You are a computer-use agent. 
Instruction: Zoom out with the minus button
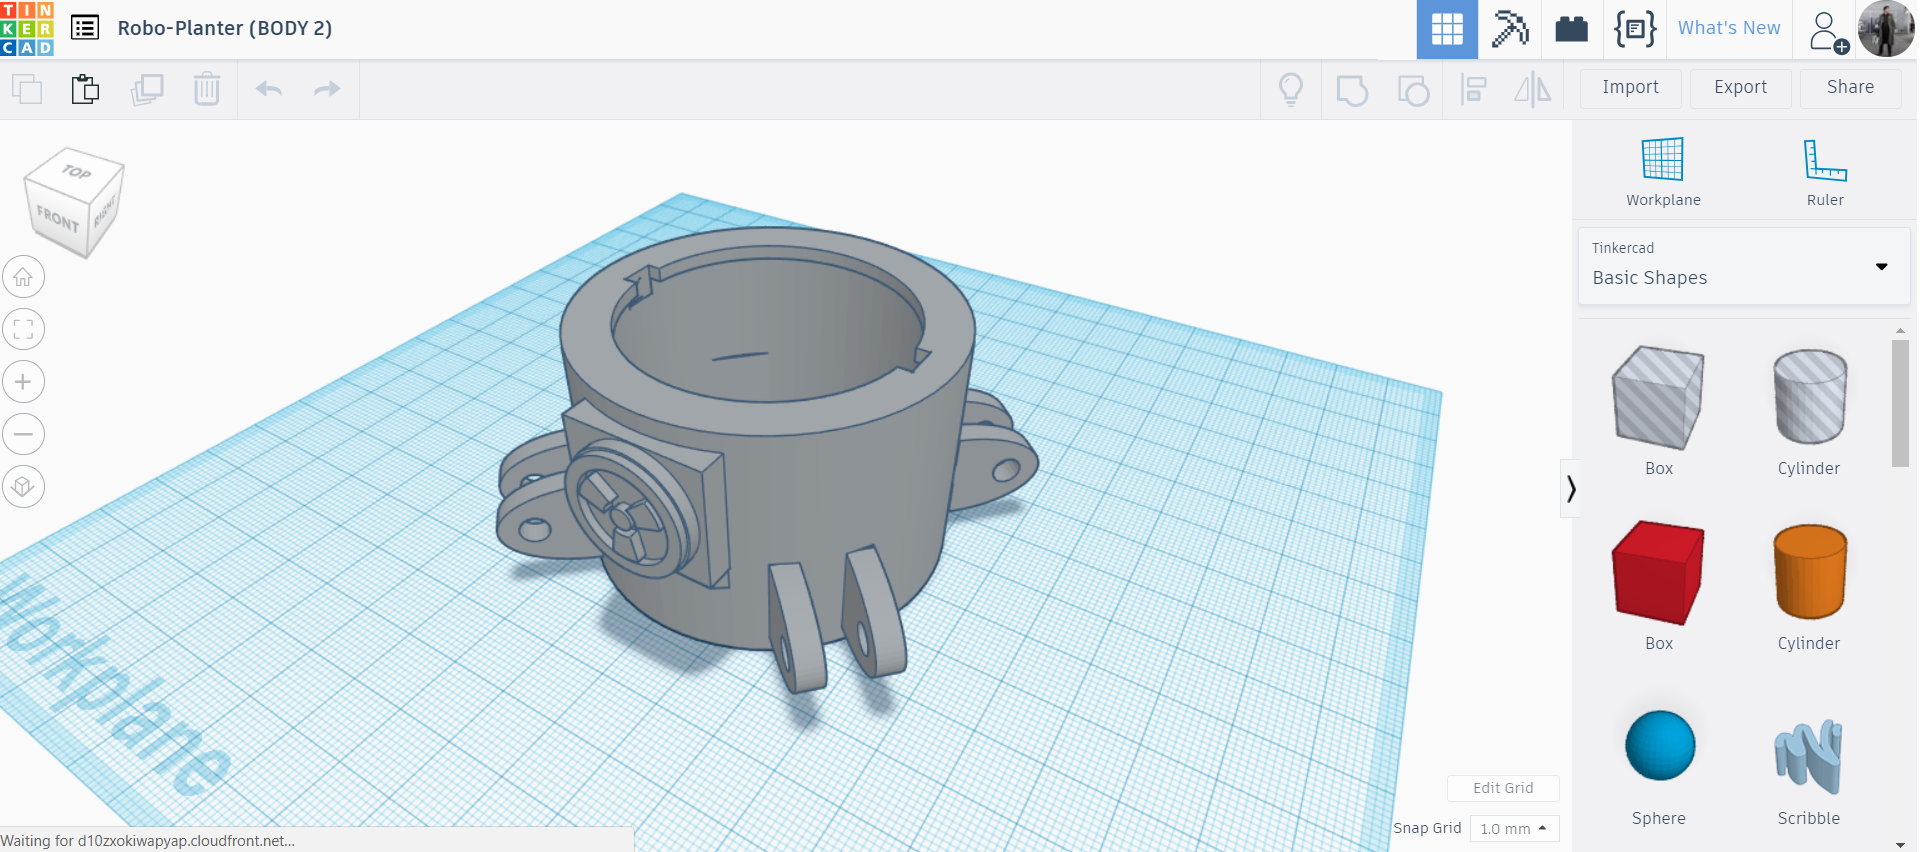tap(23, 434)
